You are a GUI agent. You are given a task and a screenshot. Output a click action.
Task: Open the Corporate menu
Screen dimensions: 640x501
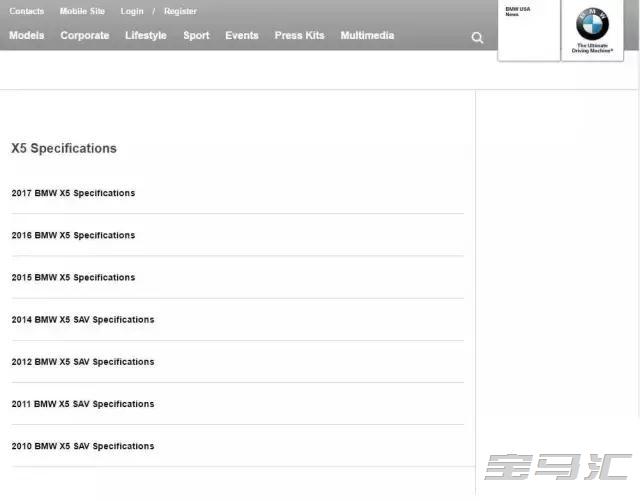pyautogui.click(x=85, y=36)
